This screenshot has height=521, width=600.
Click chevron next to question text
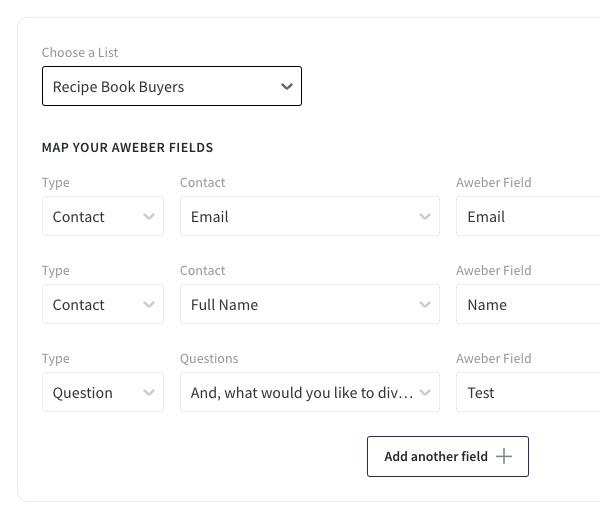tap(425, 393)
